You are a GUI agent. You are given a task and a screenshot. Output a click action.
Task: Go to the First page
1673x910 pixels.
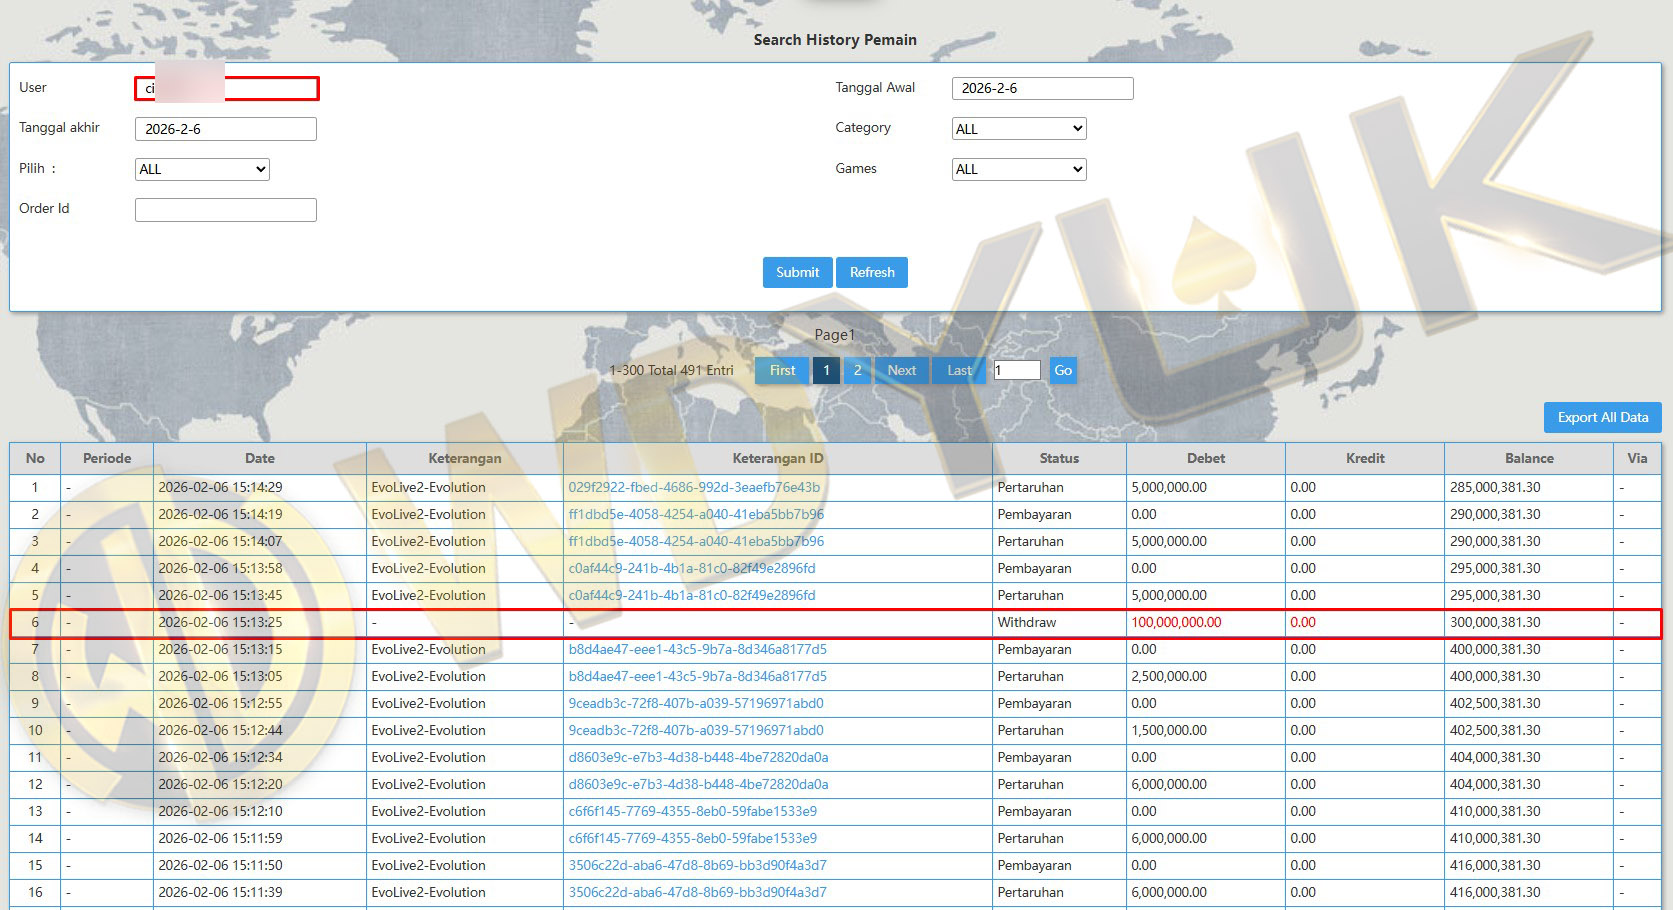tap(782, 370)
